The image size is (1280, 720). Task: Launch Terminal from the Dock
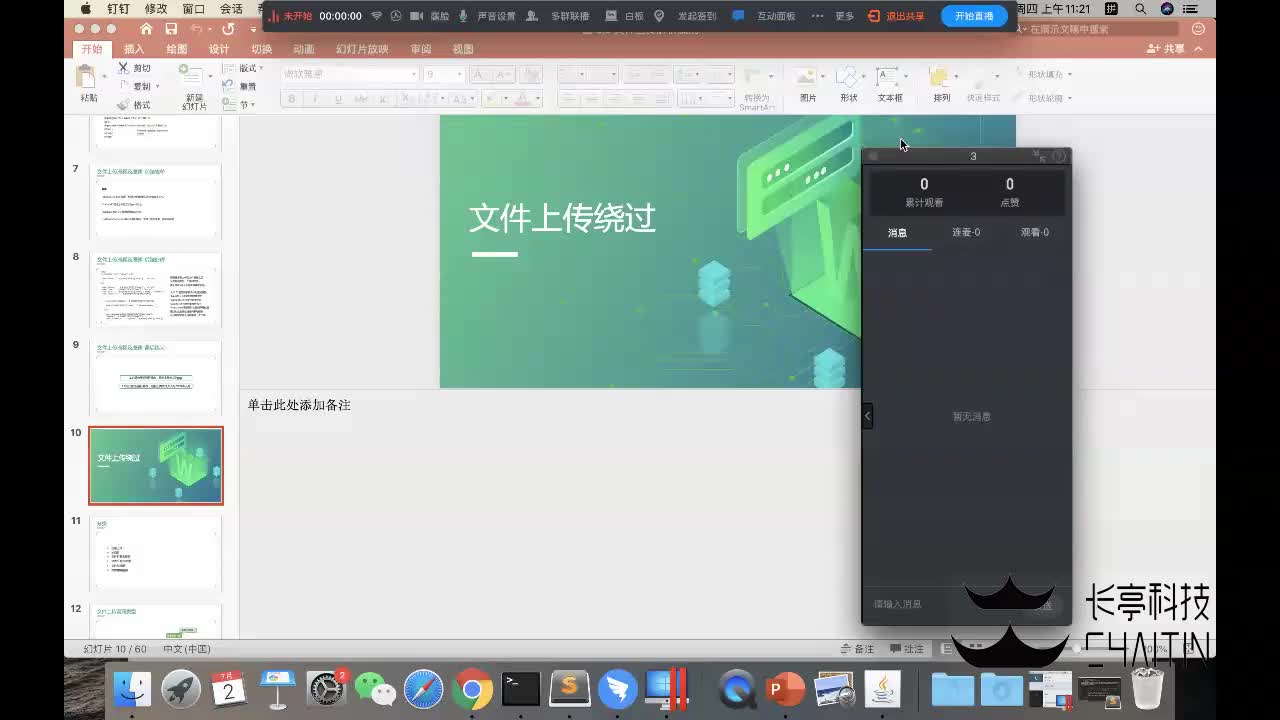pyautogui.click(x=521, y=689)
